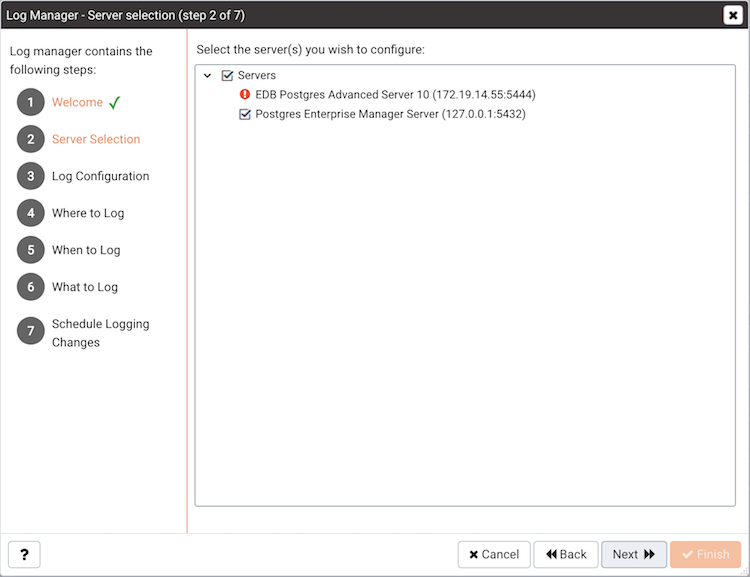This screenshot has width=750, height=577.
Task: Click the step 5 number circle
Action: pyautogui.click(x=31, y=249)
